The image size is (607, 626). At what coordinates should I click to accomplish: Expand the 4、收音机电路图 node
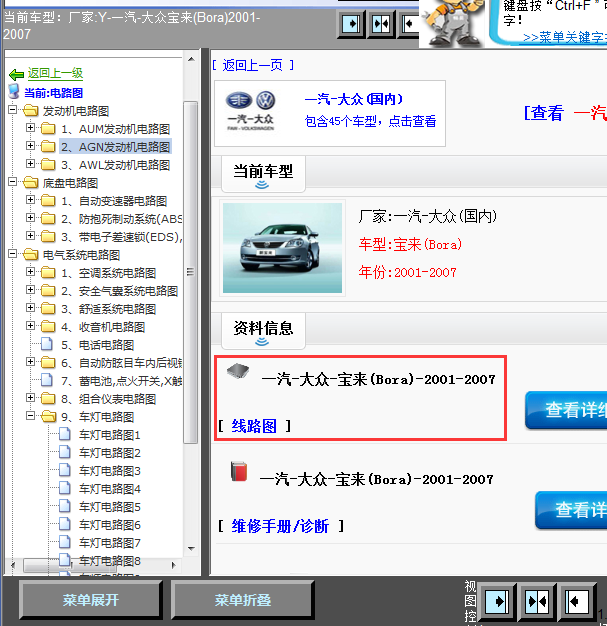click(x=30, y=325)
